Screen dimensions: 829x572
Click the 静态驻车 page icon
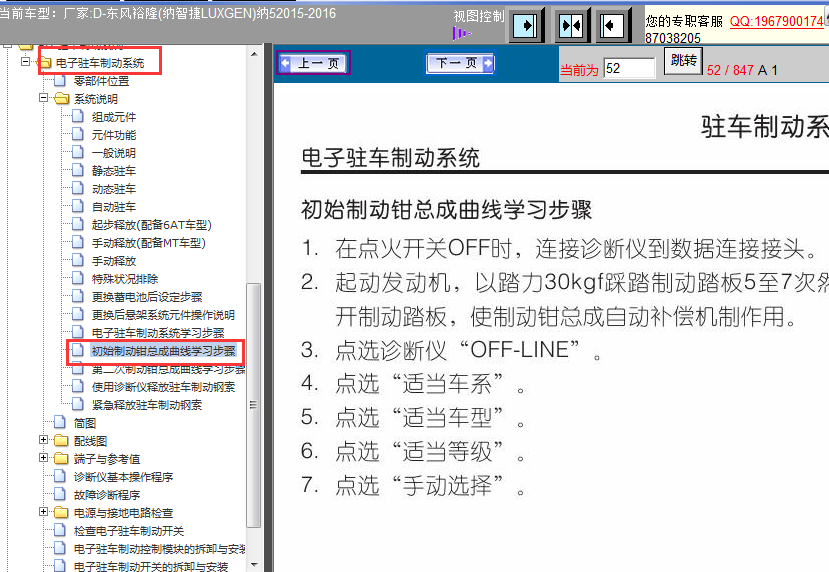[78, 170]
